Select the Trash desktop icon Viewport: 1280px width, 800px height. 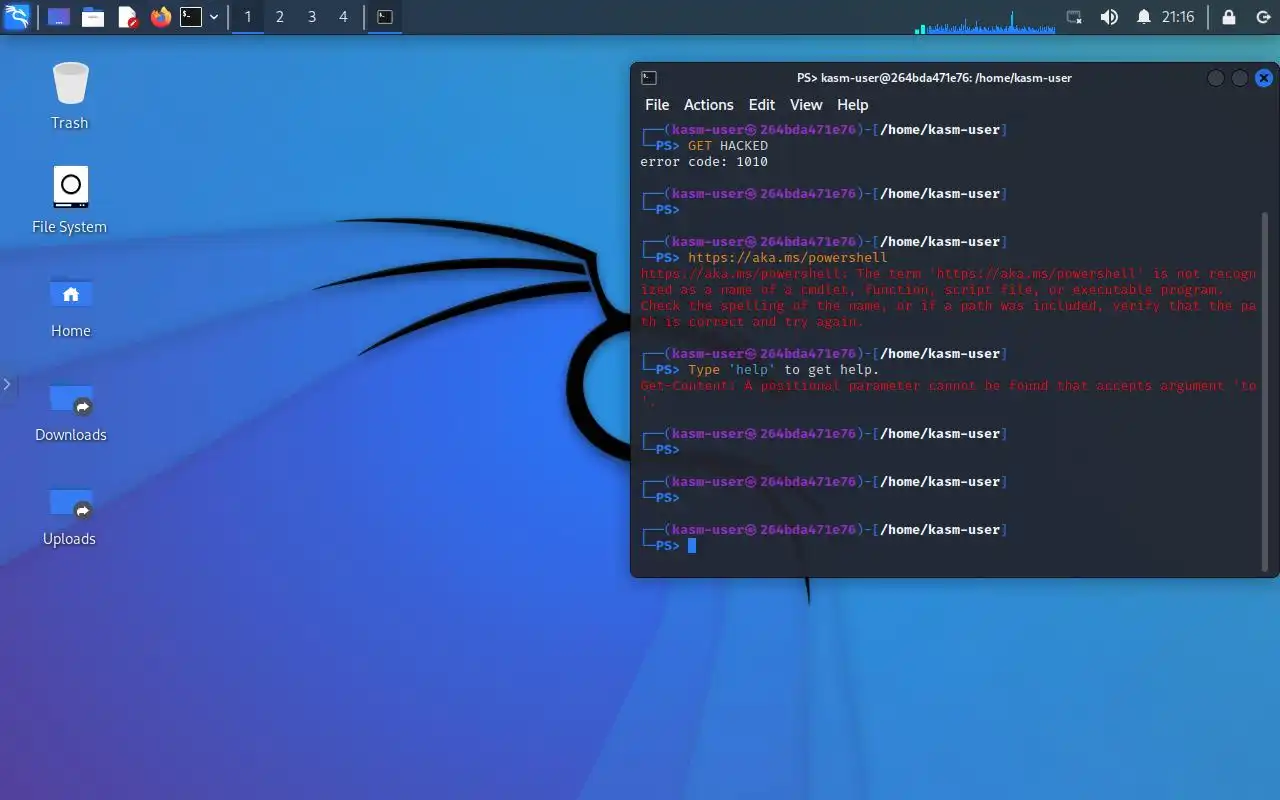(70, 96)
